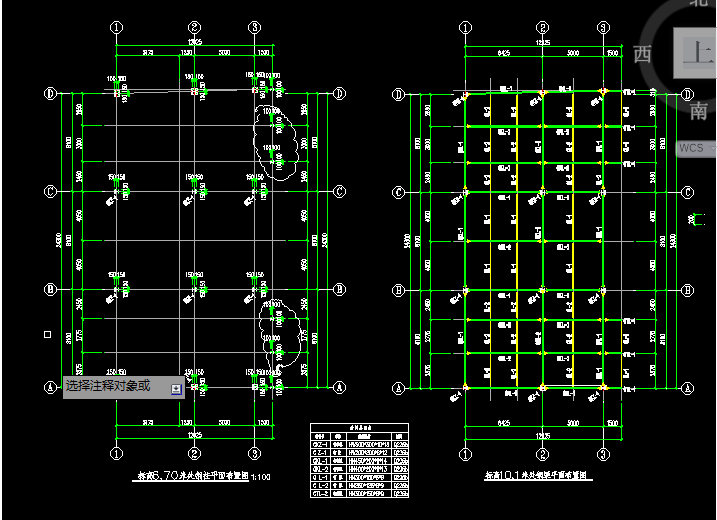The image size is (717, 520).
Task: Select top grid bubble 1 of right plan
Action: [x=466, y=28]
